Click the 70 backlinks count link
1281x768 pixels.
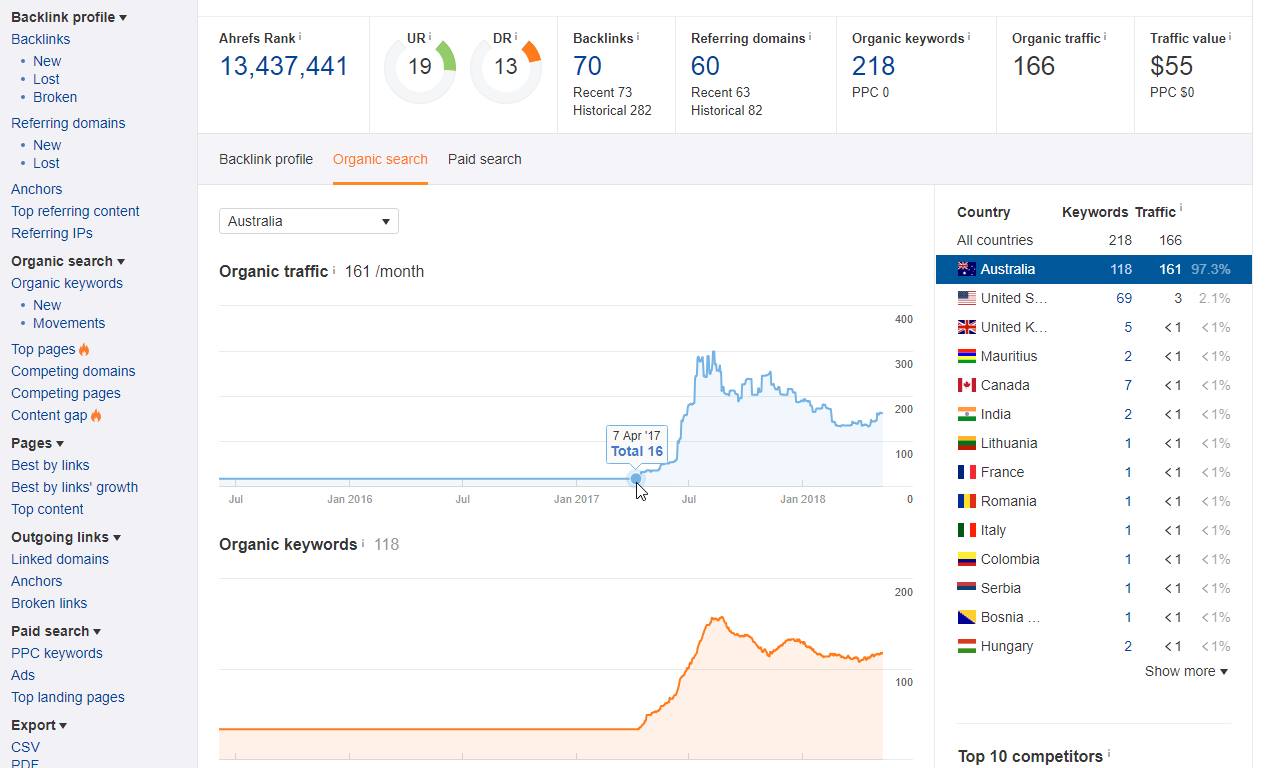pyautogui.click(x=587, y=66)
